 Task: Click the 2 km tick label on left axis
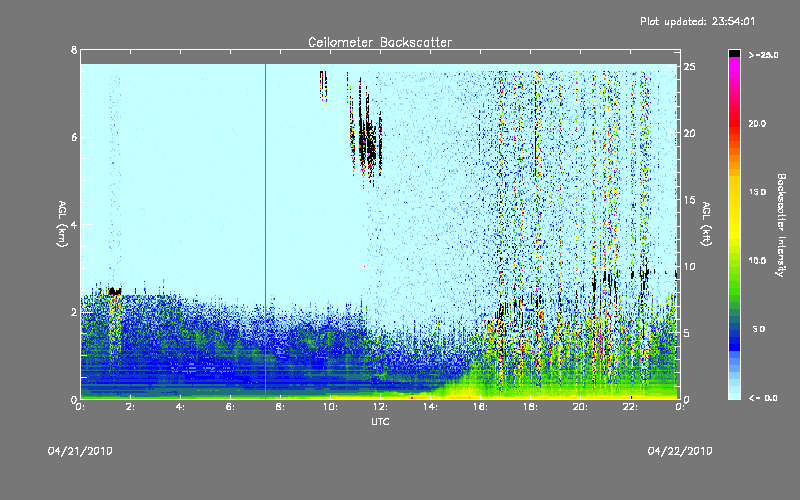pyautogui.click(x=74, y=312)
